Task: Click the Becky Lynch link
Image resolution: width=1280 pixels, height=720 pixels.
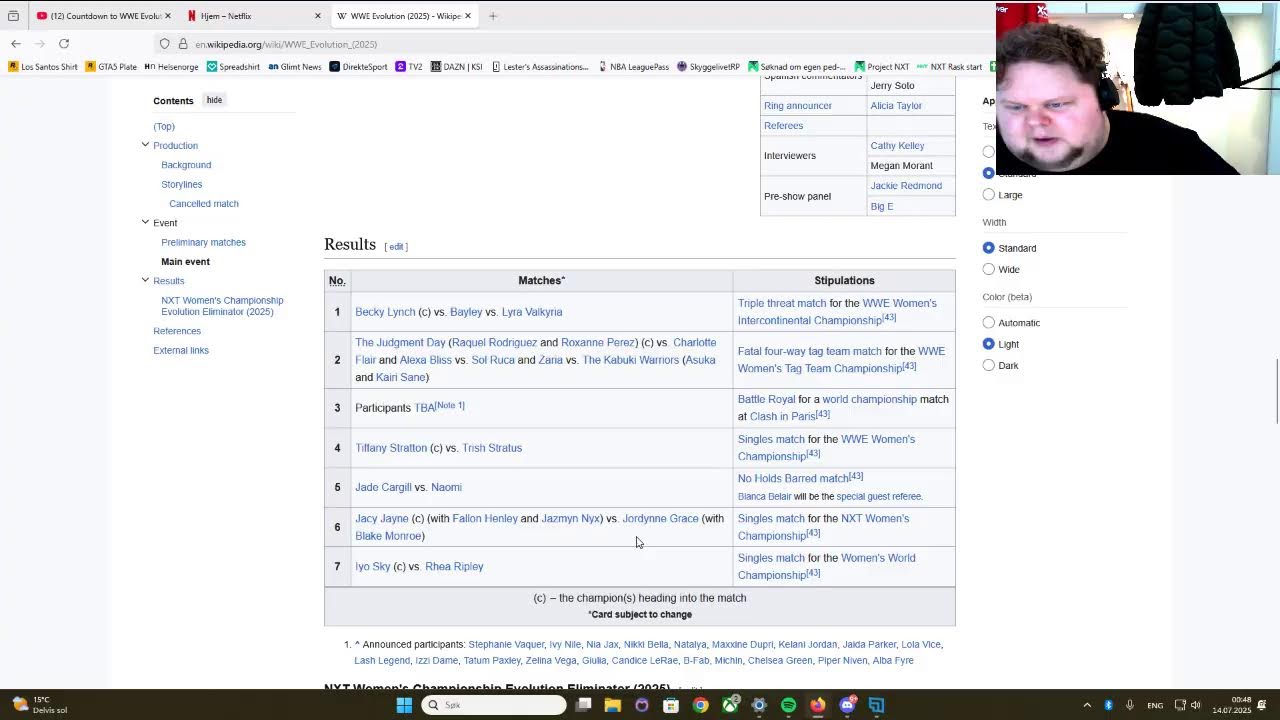Action: click(x=385, y=312)
